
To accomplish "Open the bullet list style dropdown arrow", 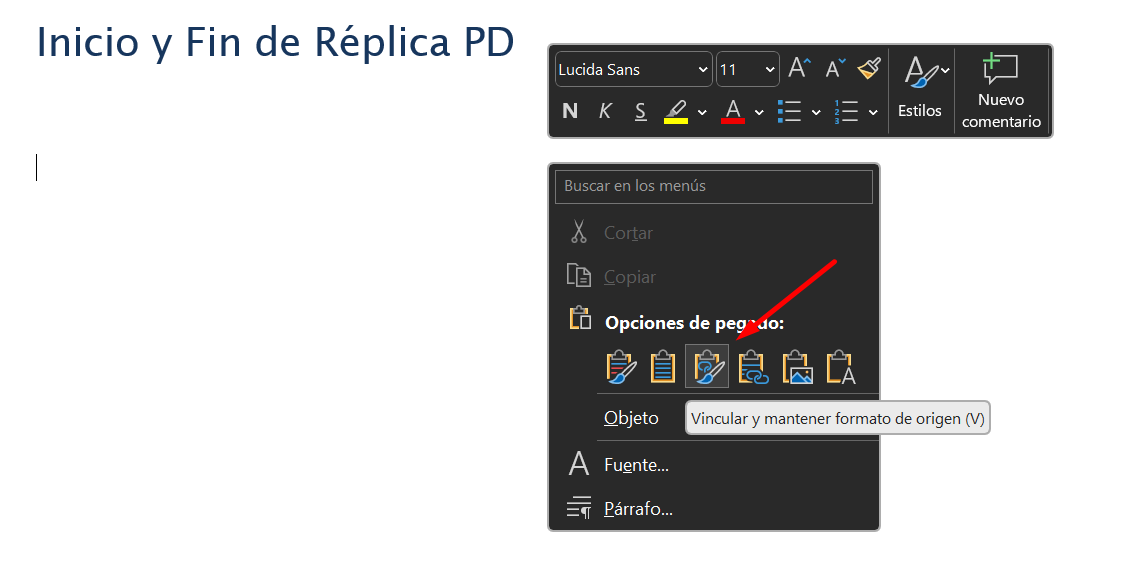I will coord(816,112).
